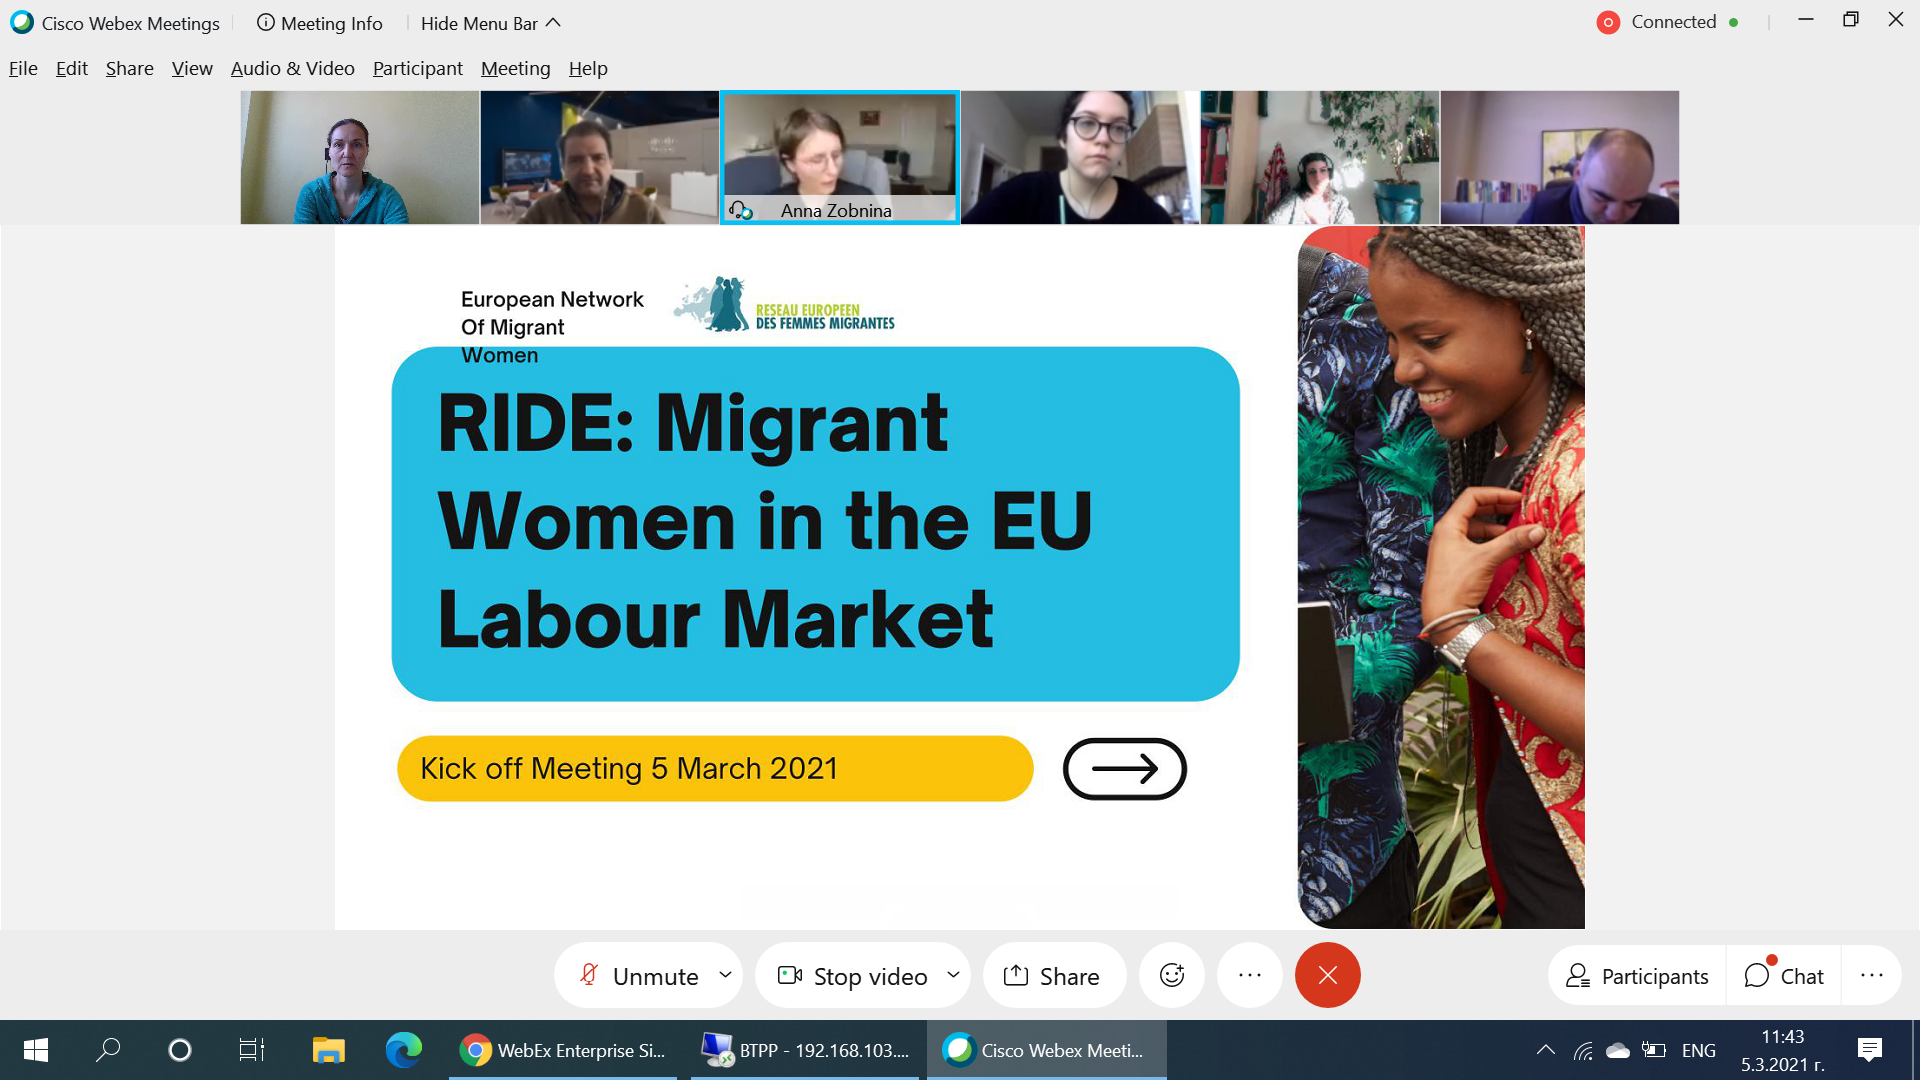Open taskbar clock showing 11:43
The width and height of the screenshot is (1920, 1080).
(1783, 1050)
